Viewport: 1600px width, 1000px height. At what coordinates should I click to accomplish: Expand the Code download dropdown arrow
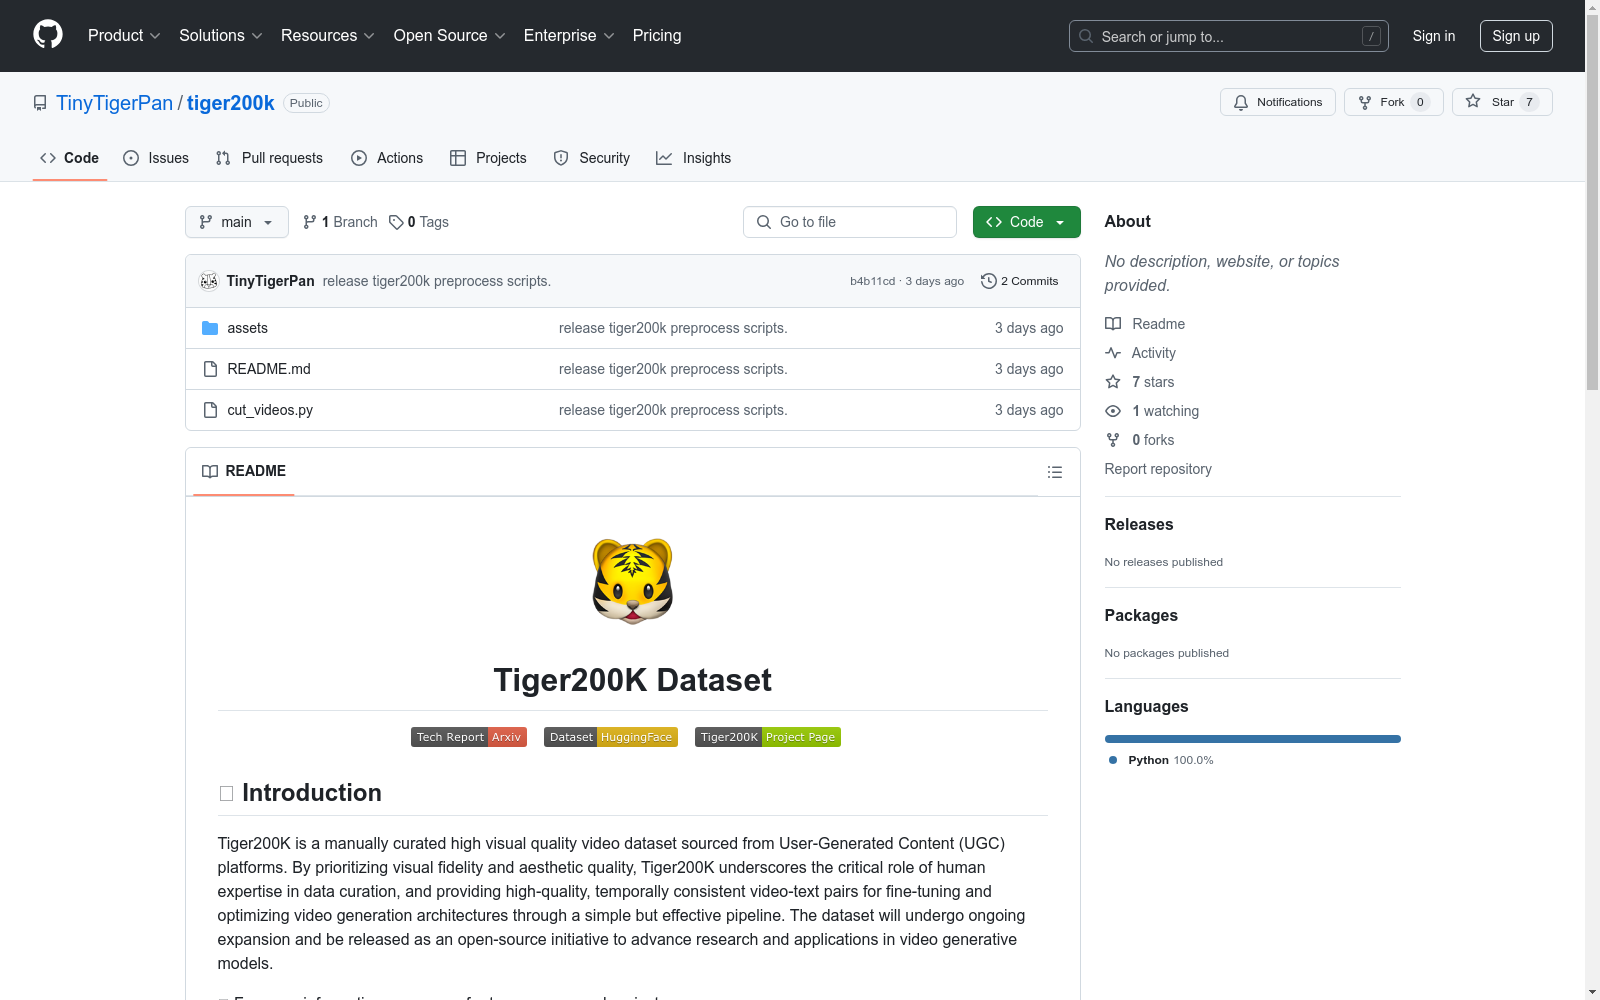pos(1060,221)
